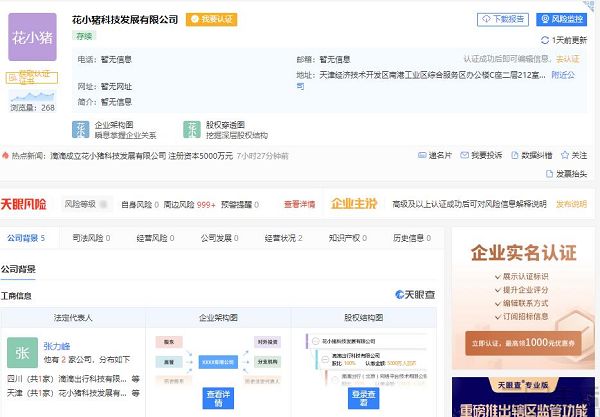Click the hot news flame icon
Image resolution: width=600 pixels, height=417 pixels.
[x=5, y=155]
